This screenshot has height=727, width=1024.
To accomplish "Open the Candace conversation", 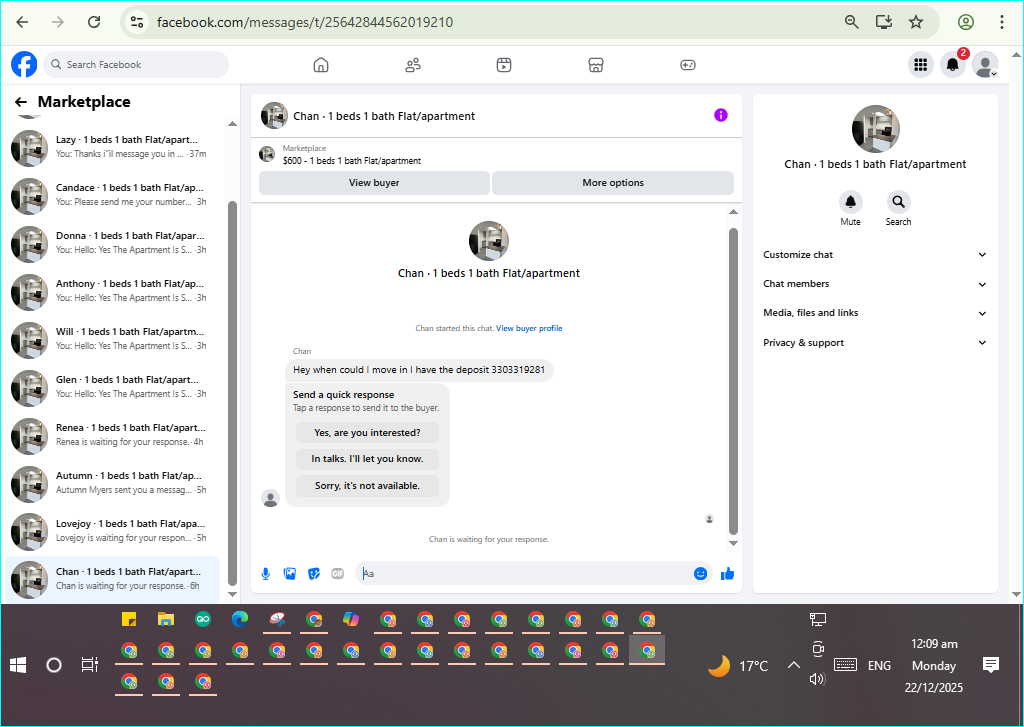I will click(x=112, y=195).
